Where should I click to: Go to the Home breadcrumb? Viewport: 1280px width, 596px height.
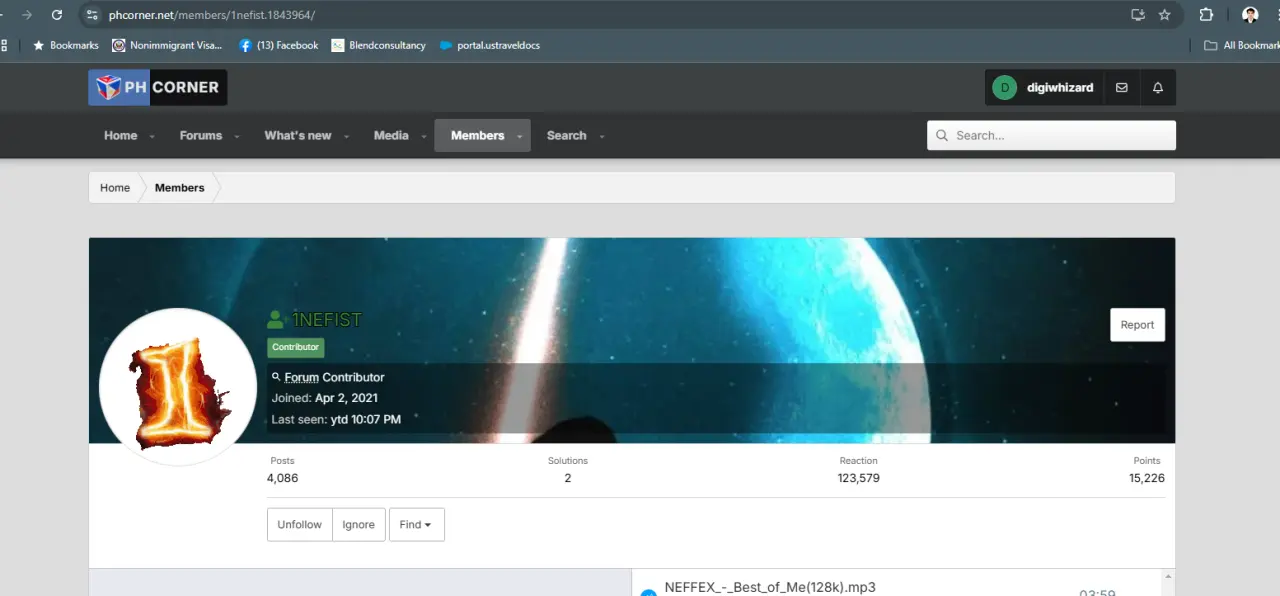tap(115, 187)
